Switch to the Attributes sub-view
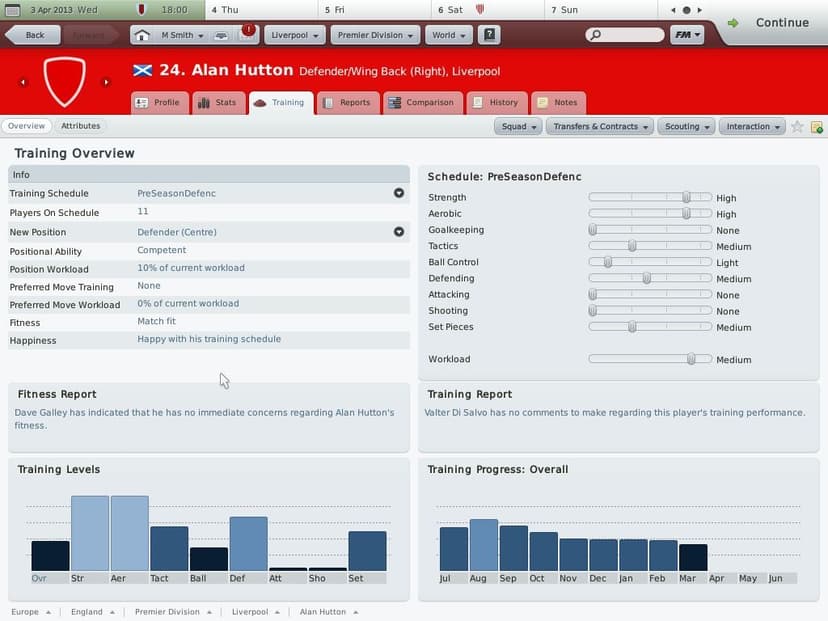 (80, 126)
